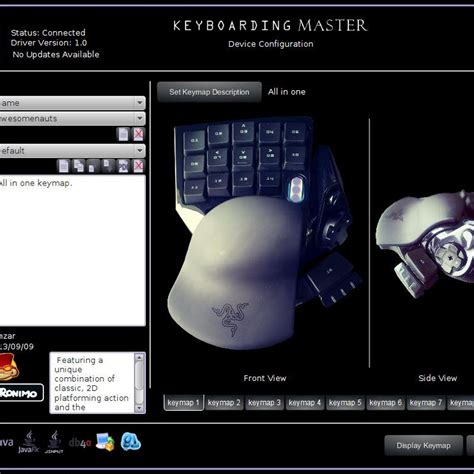
Task: Click the 'No Updates Available' text
Action: [x=56, y=54]
